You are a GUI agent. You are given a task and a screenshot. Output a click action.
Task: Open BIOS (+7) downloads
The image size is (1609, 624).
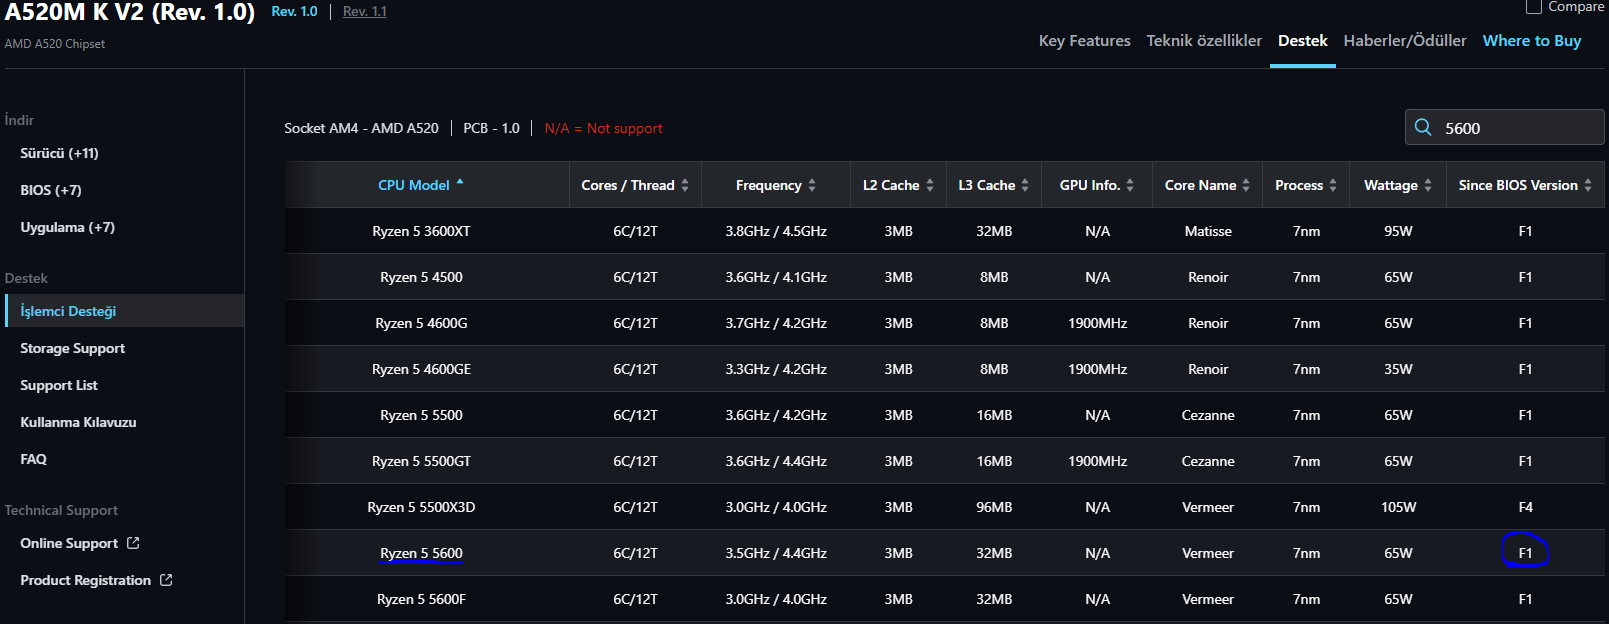(51, 190)
